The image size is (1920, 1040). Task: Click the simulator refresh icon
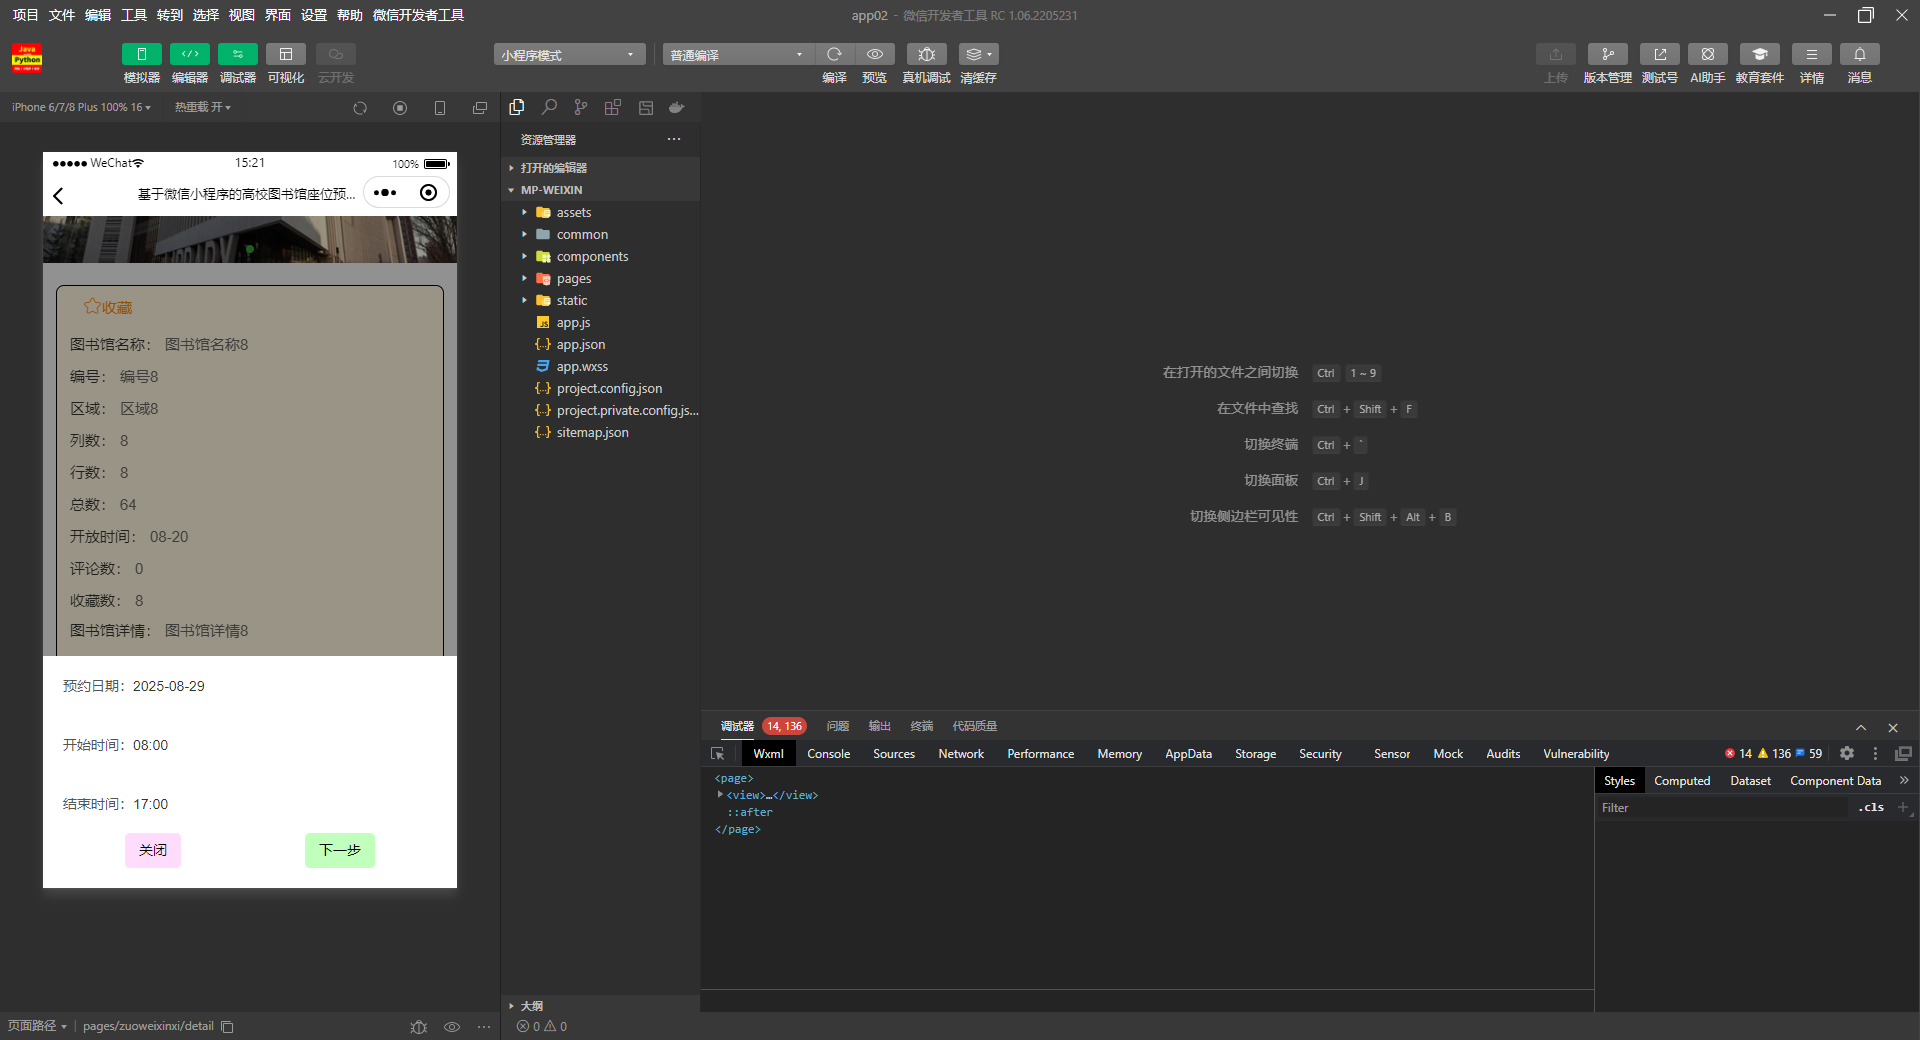pyautogui.click(x=360, y=108)
